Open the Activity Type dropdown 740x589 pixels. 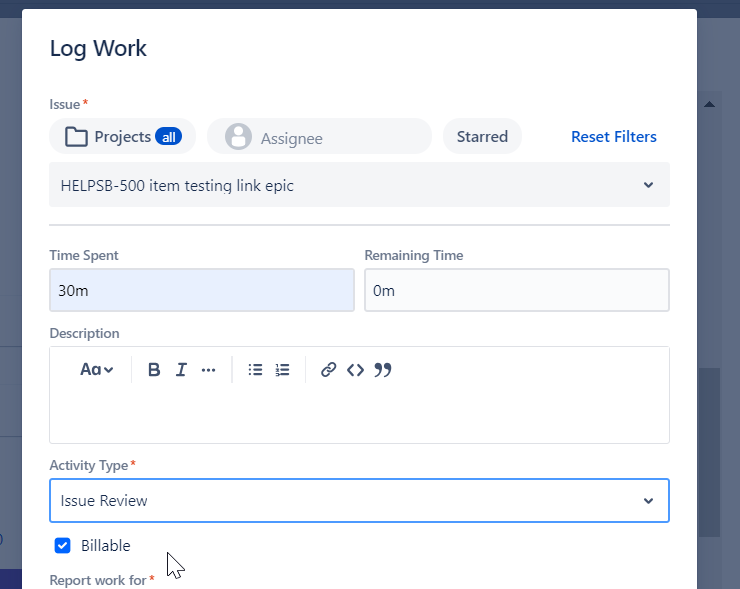tap(359, 500)
